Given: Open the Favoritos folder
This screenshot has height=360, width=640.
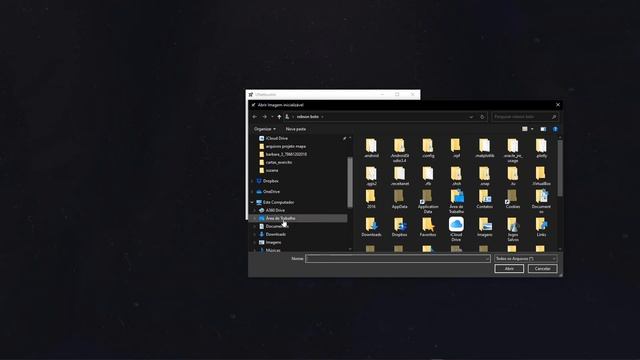Looking at the screenshot, I should pos(428,227).
